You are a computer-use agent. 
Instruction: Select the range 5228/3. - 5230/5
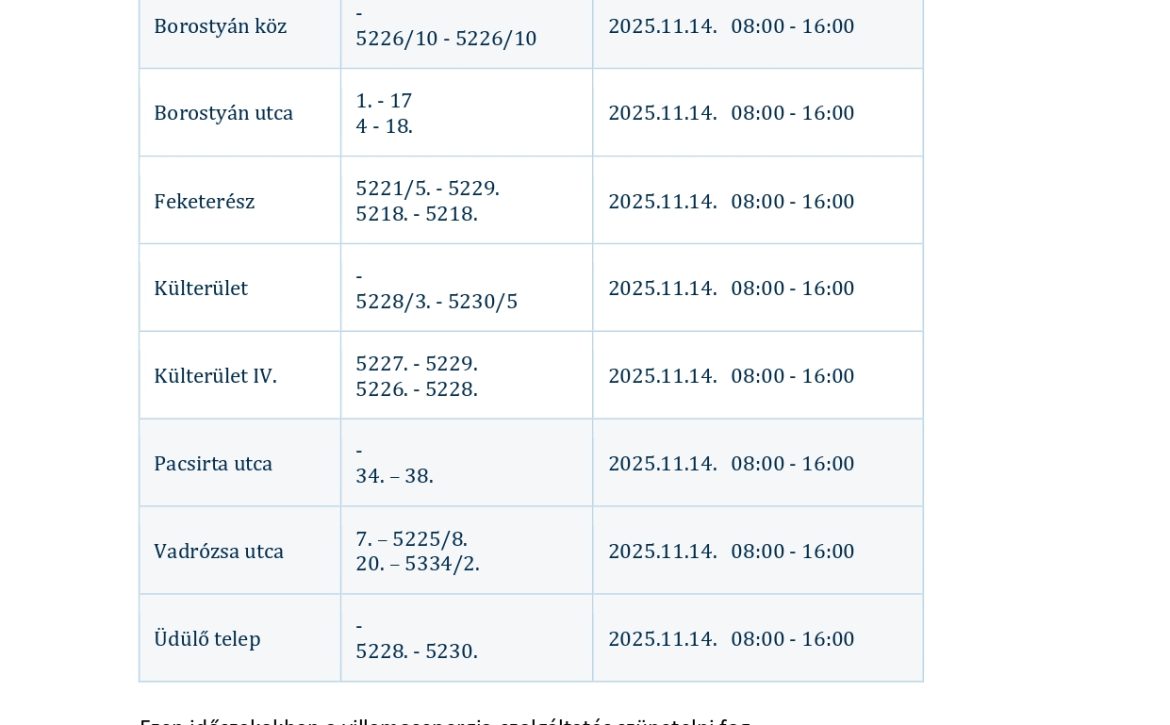(x=436, y=302)
